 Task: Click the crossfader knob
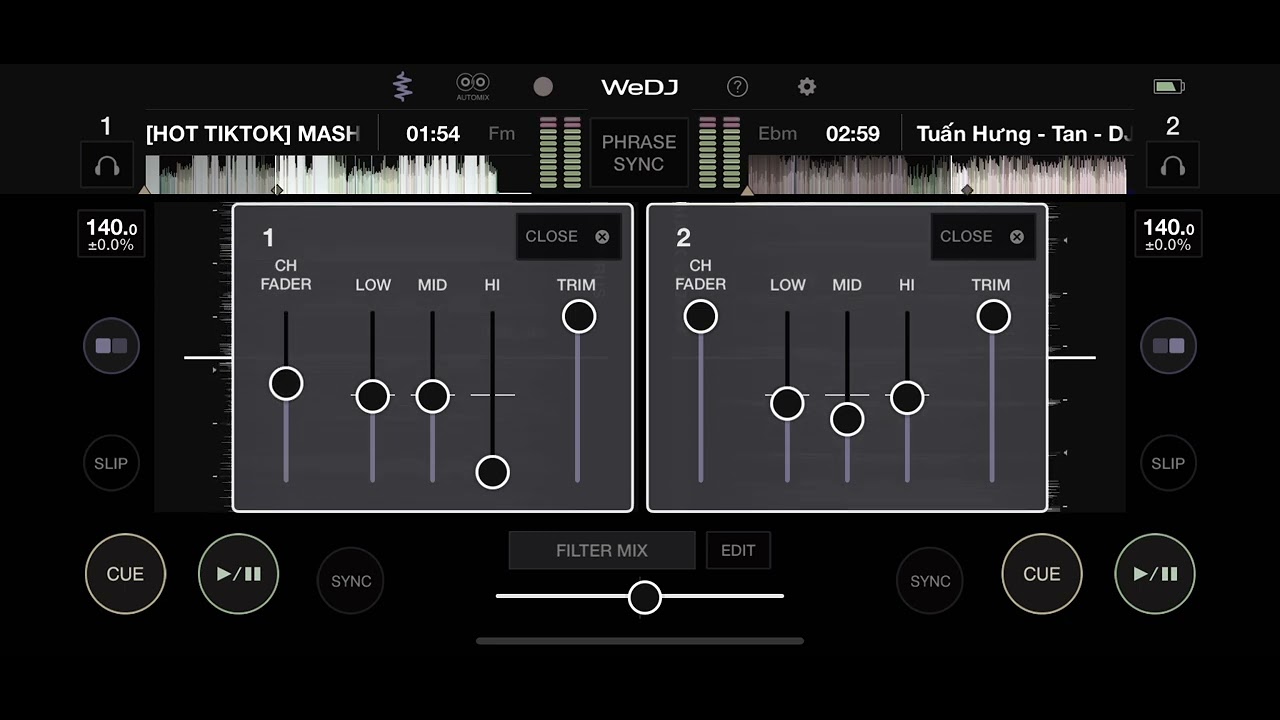coord(645,597)
